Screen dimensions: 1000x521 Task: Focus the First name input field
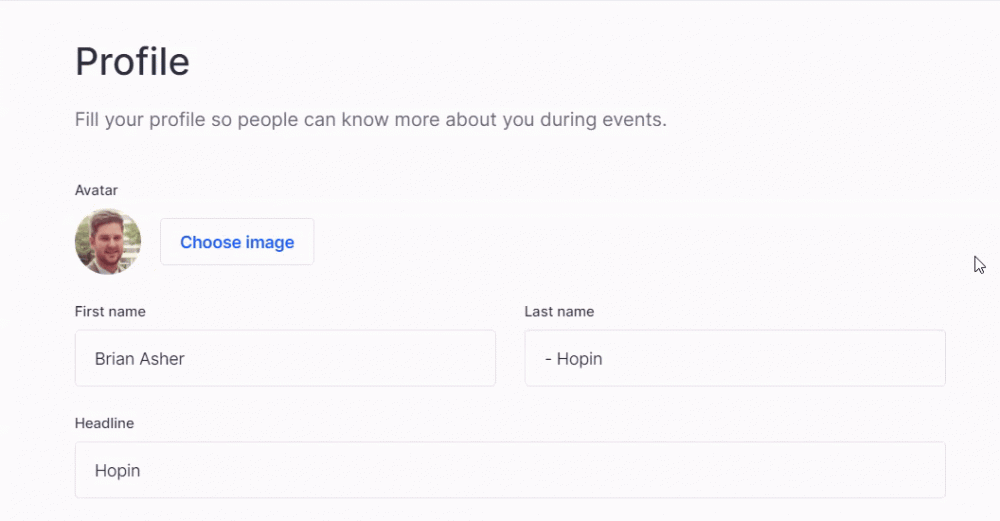point(285,358)
